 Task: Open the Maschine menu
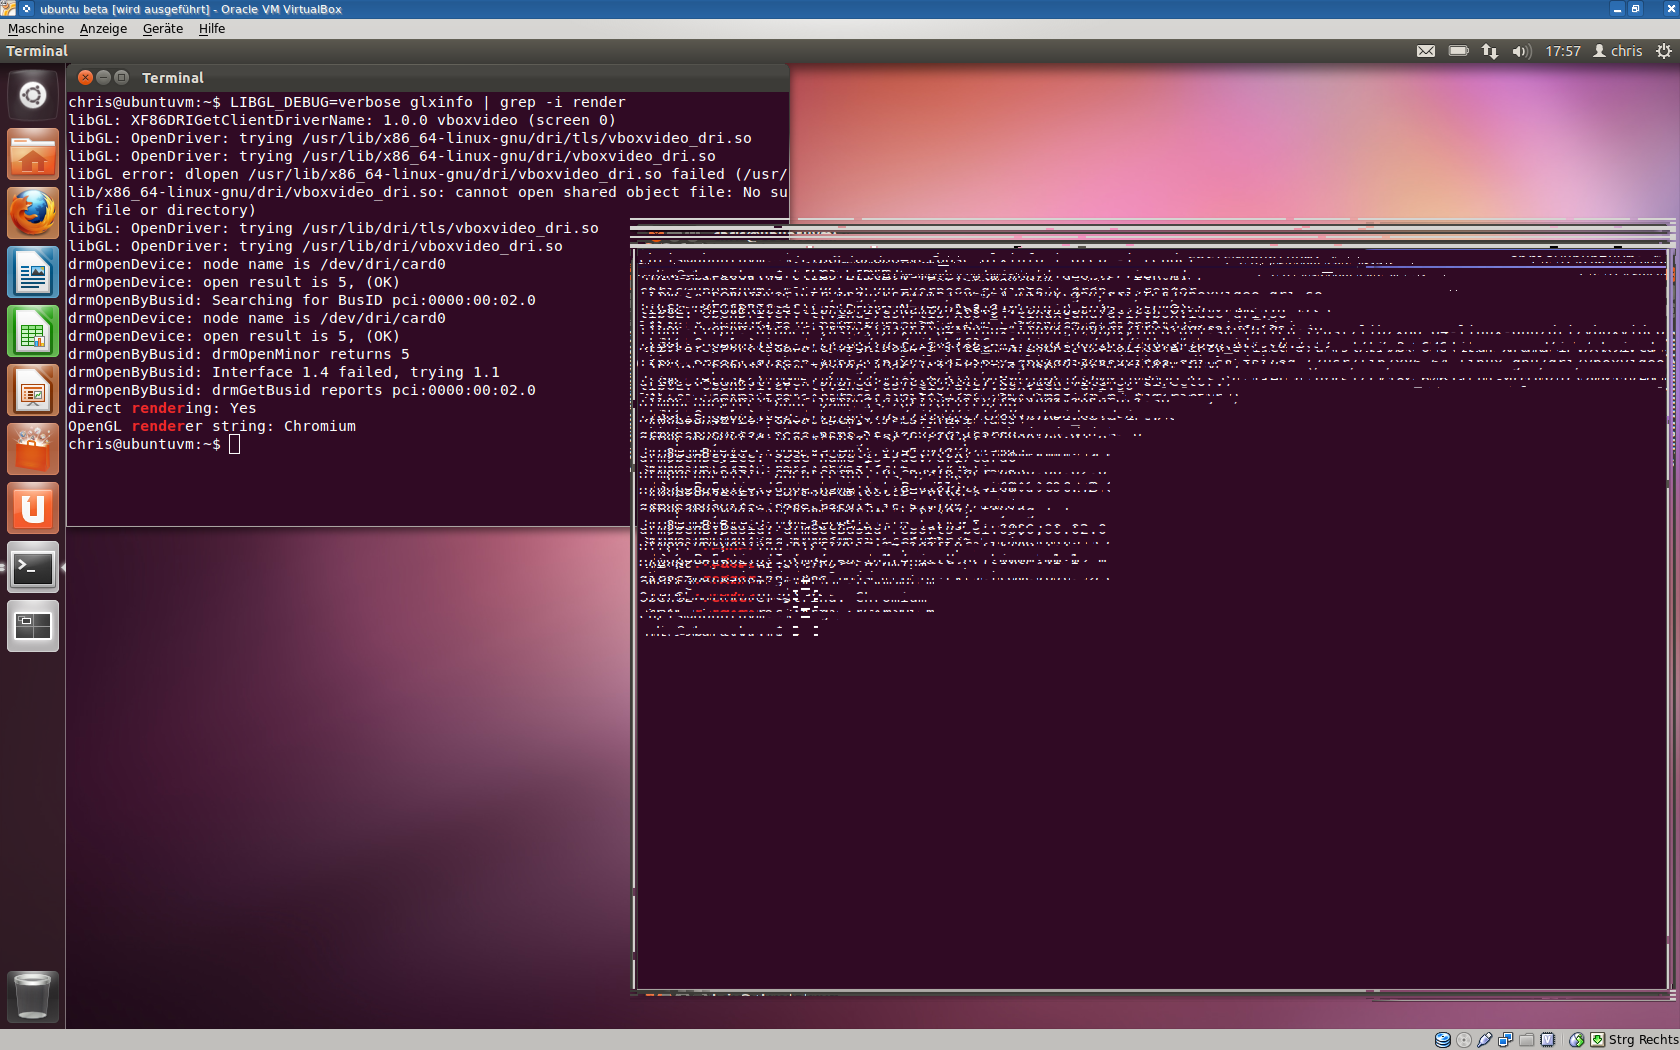36,29
